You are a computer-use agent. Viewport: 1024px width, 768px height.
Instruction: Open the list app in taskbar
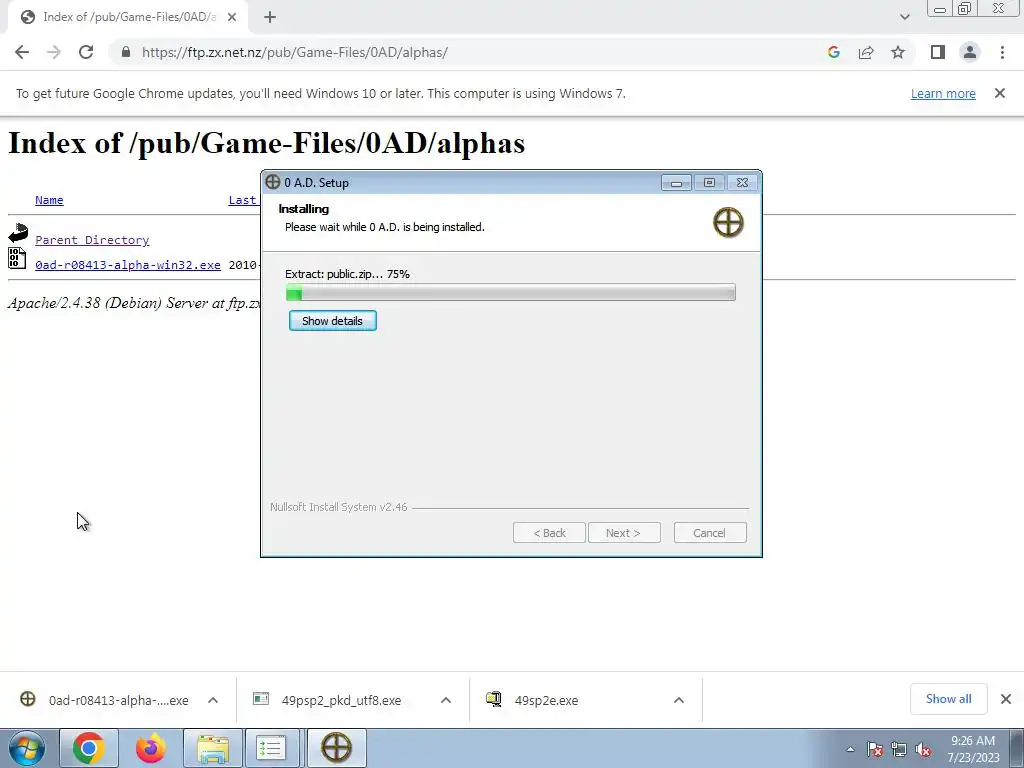[x=270, y=748]
